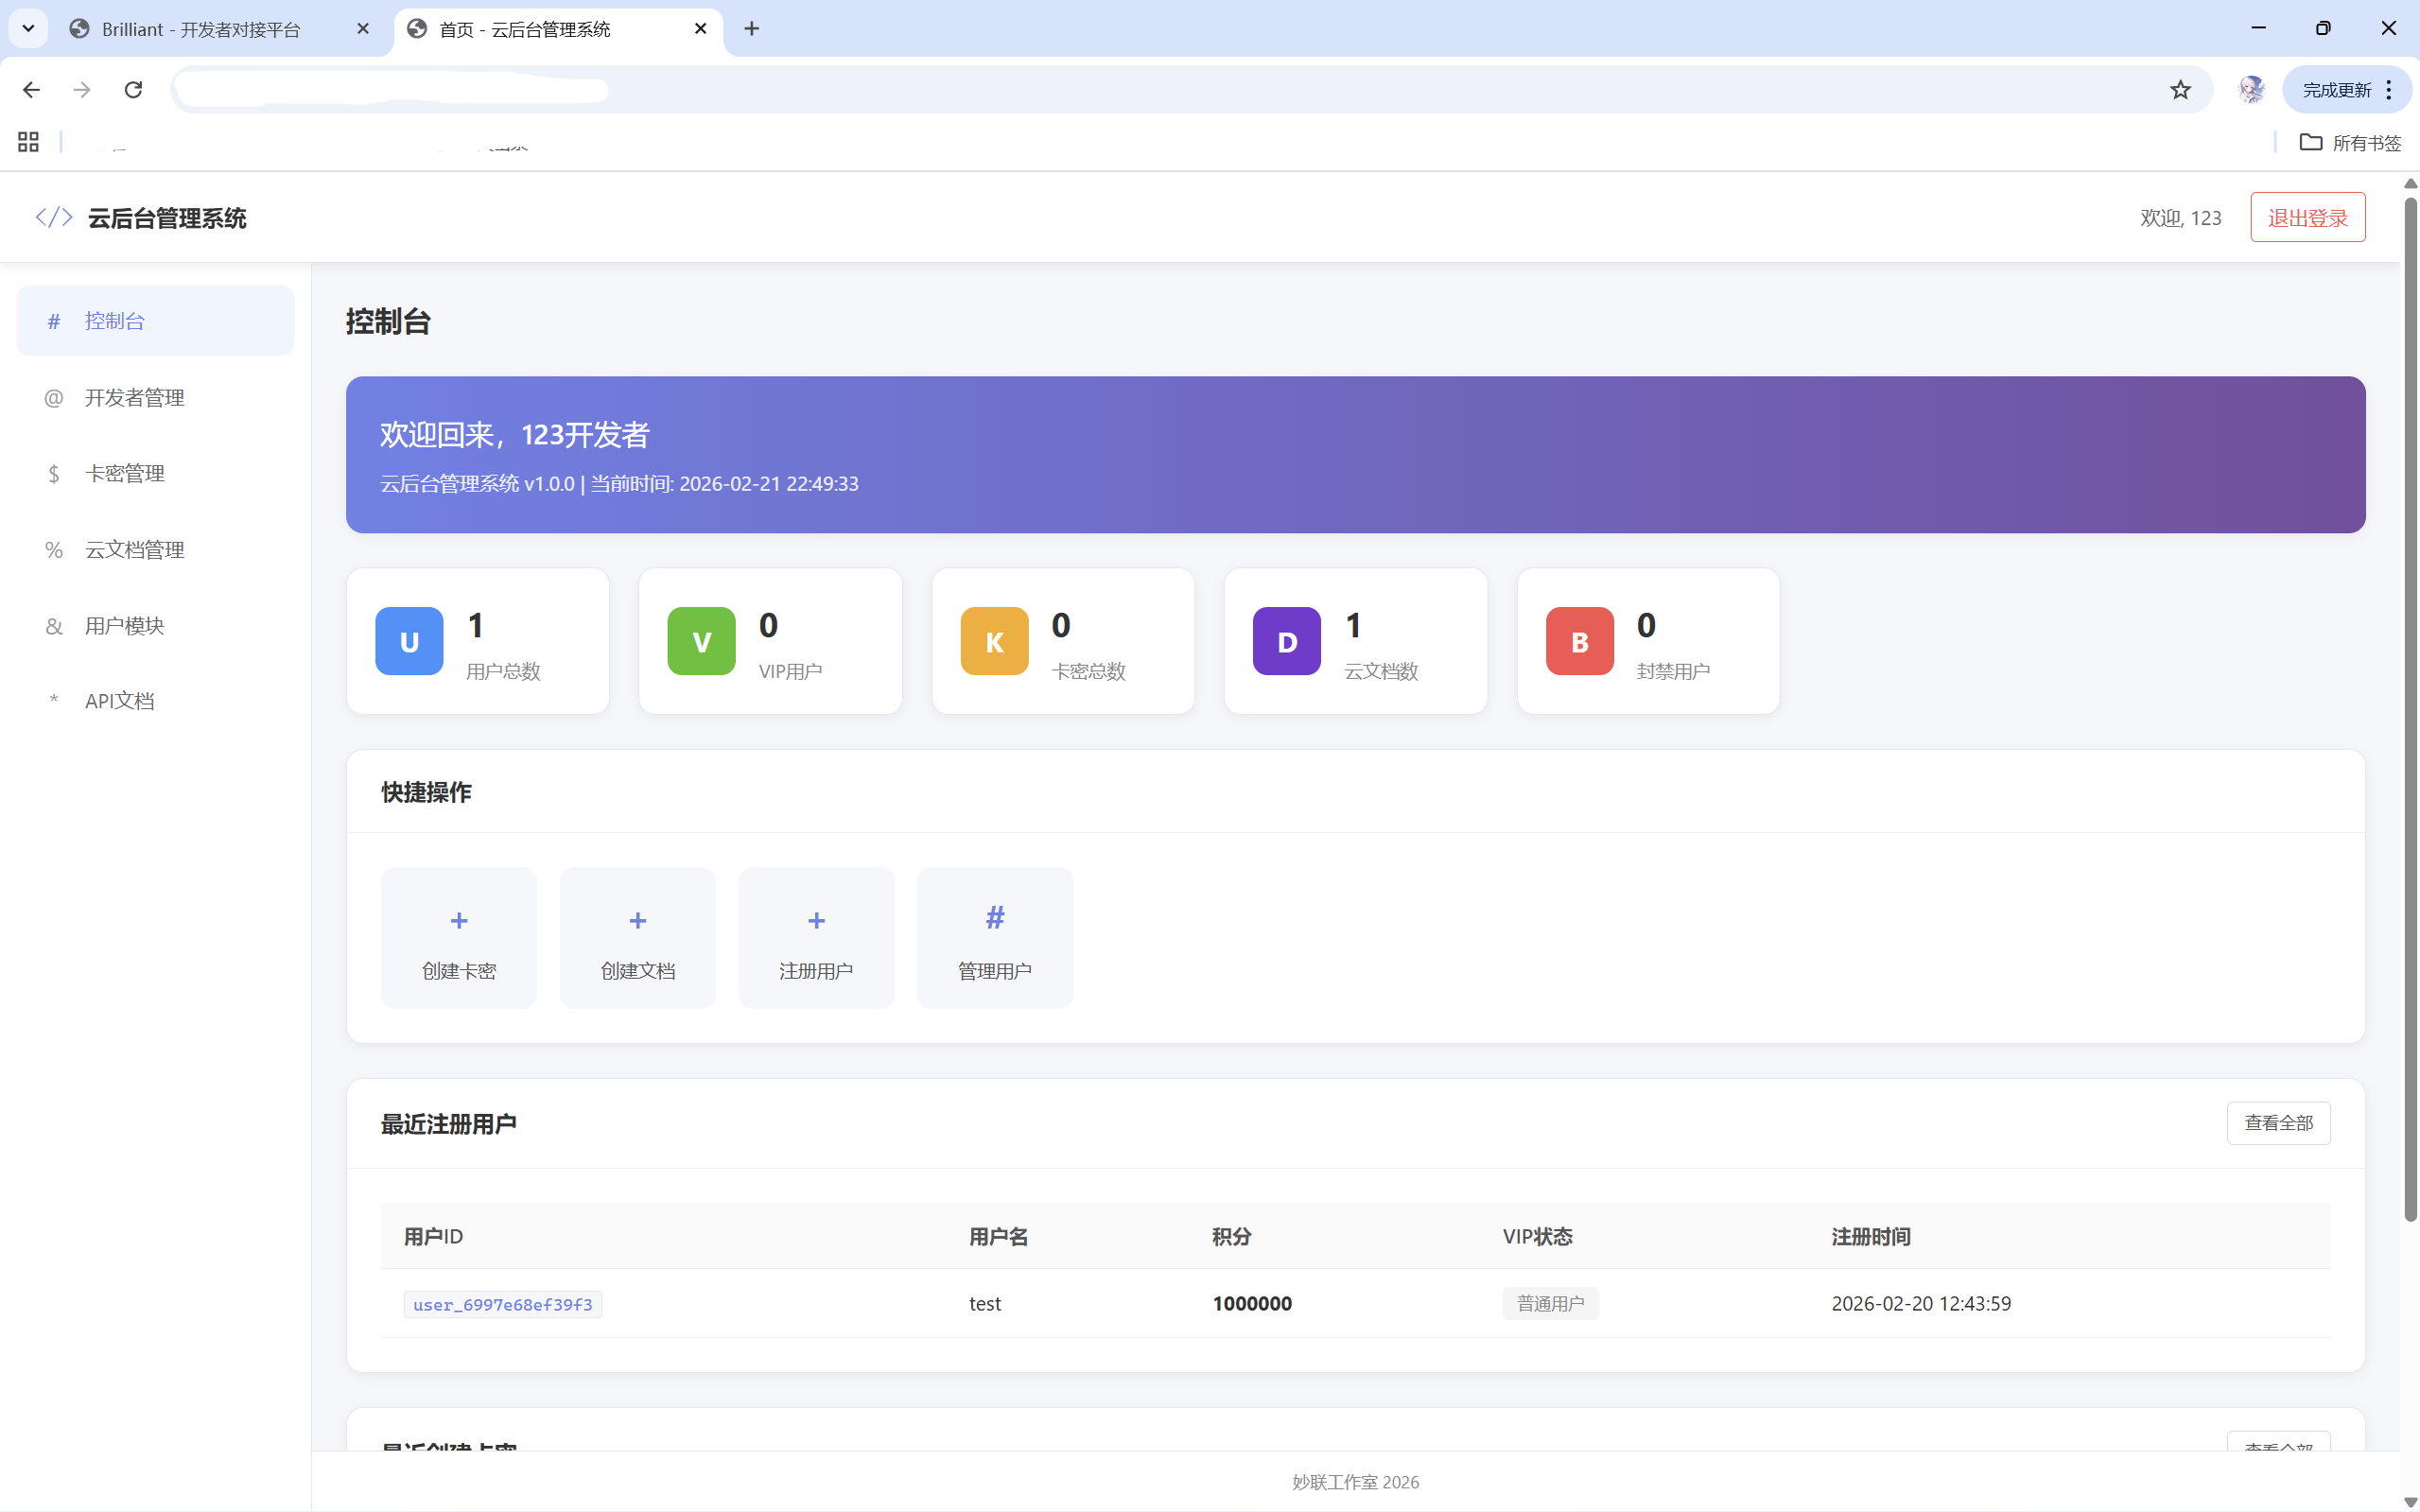Click the 退出登录 button
Screen dimensions: 2420x1512
(2307, 216)
